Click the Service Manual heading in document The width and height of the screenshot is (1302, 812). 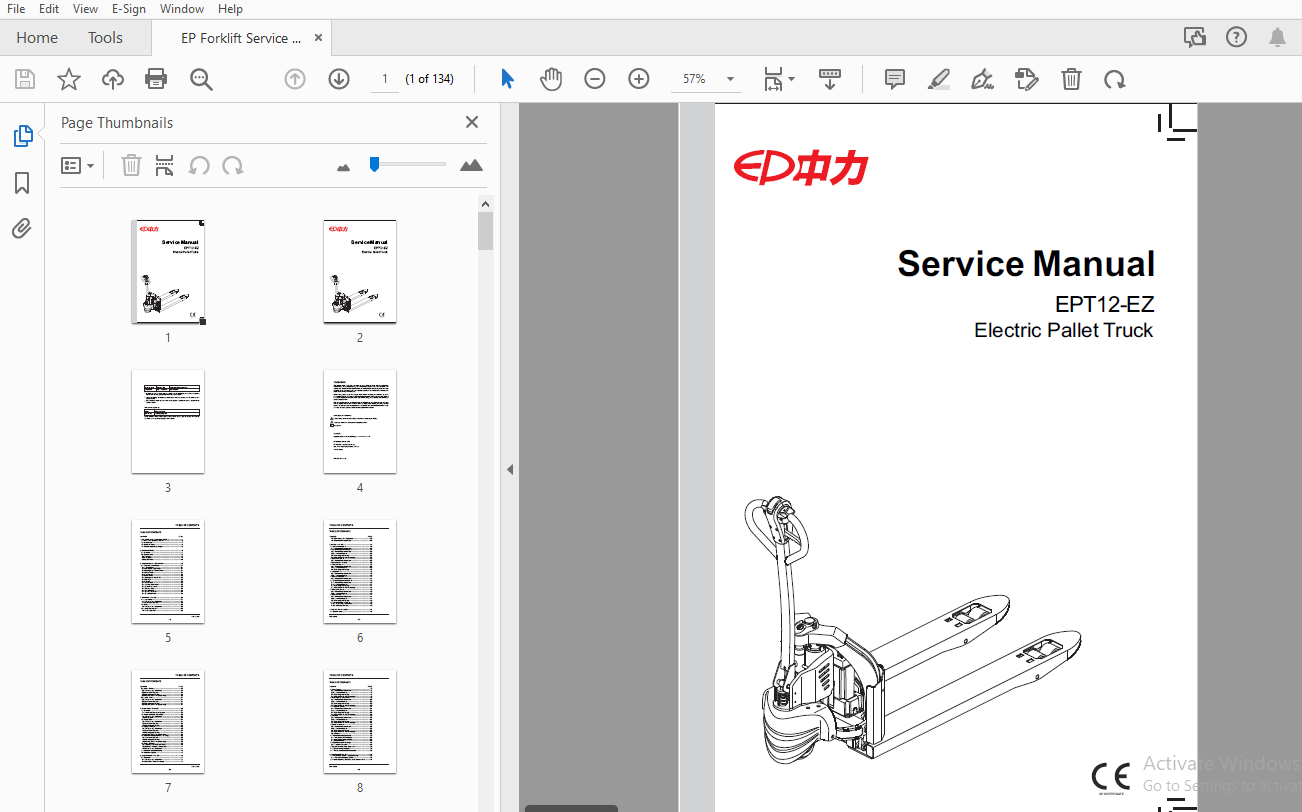pos(1026,264)
